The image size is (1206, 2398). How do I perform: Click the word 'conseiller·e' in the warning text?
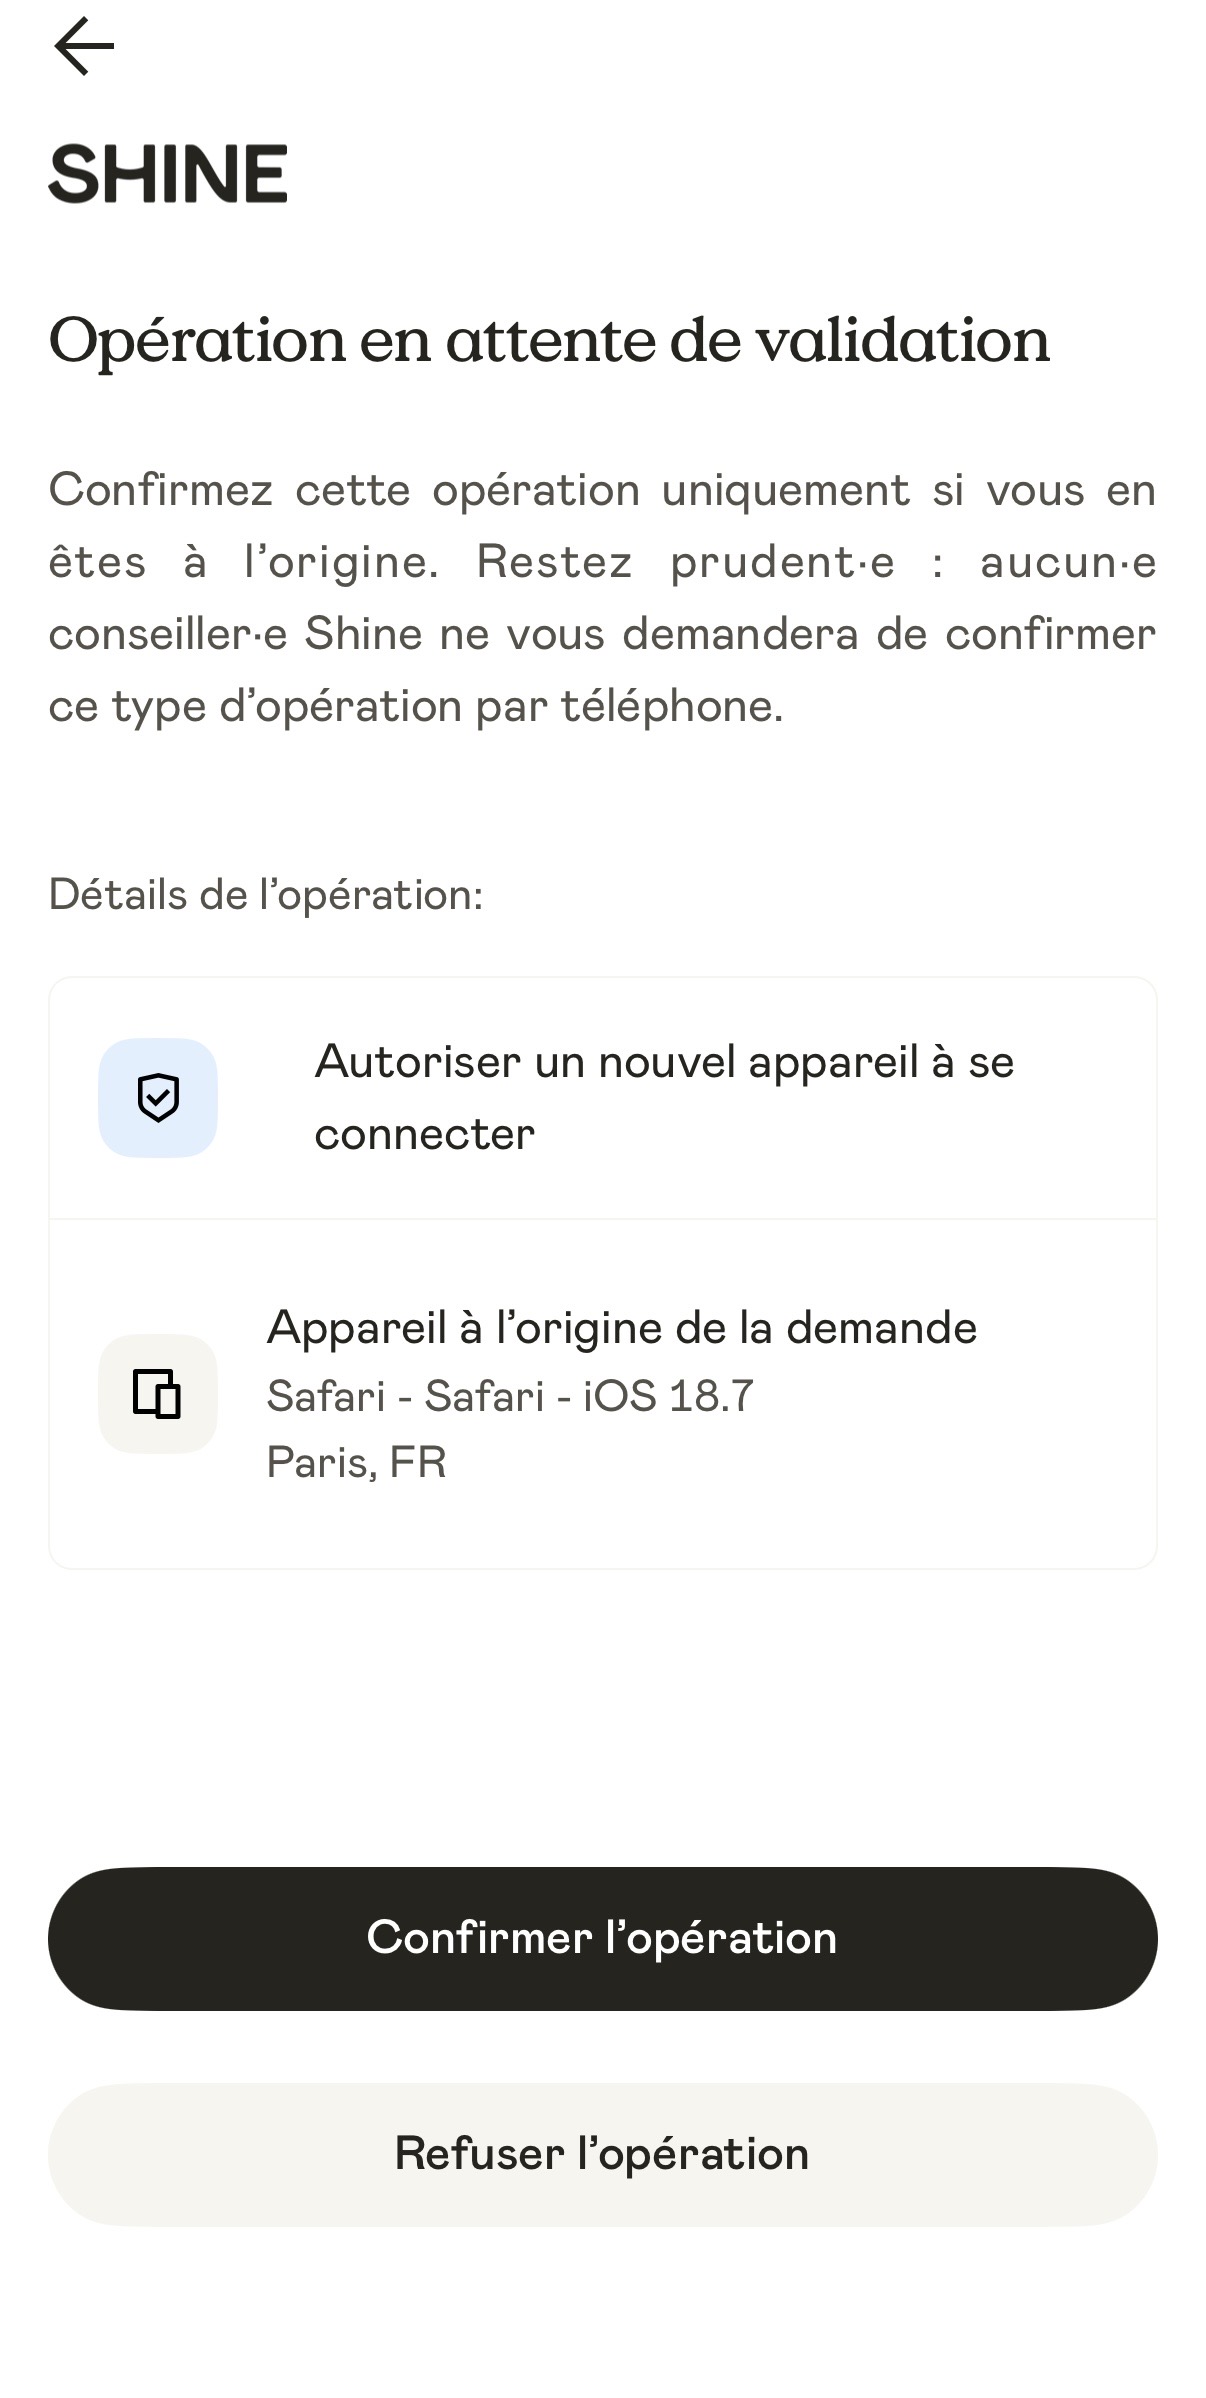(168, 635)
